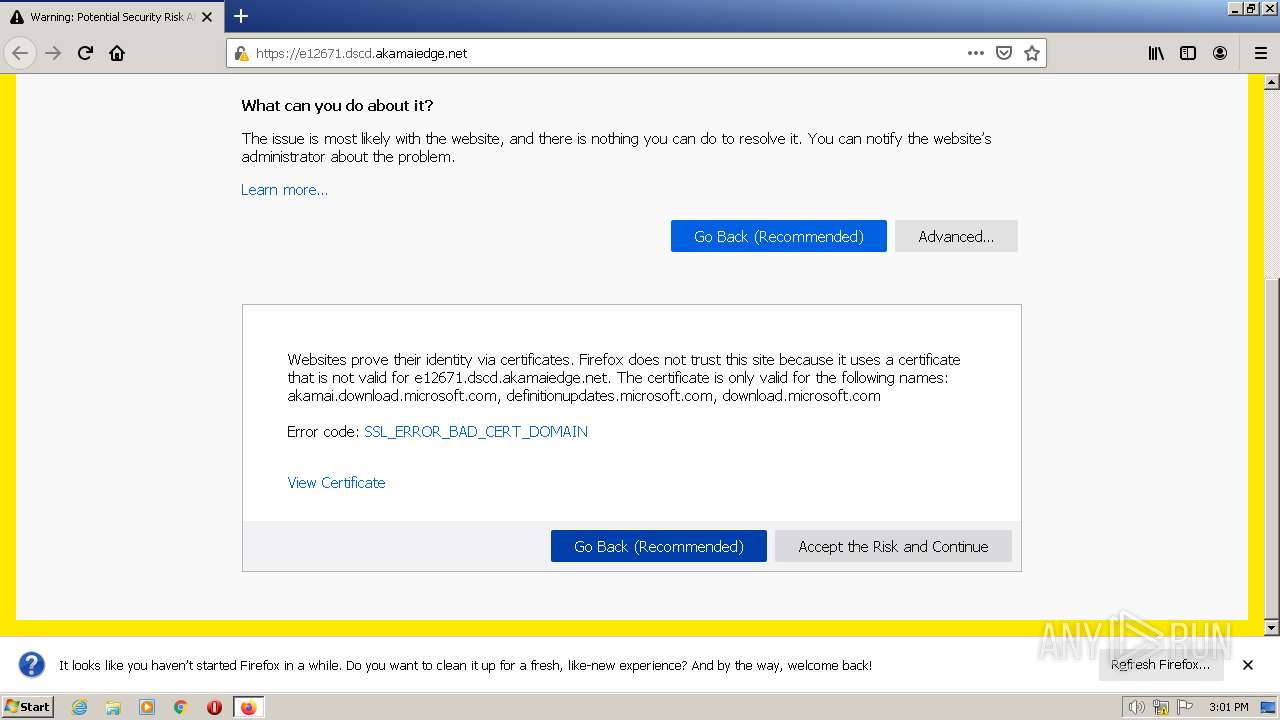
Task: Click the Firefox taskbar button
Action: [x=248, y=707]
